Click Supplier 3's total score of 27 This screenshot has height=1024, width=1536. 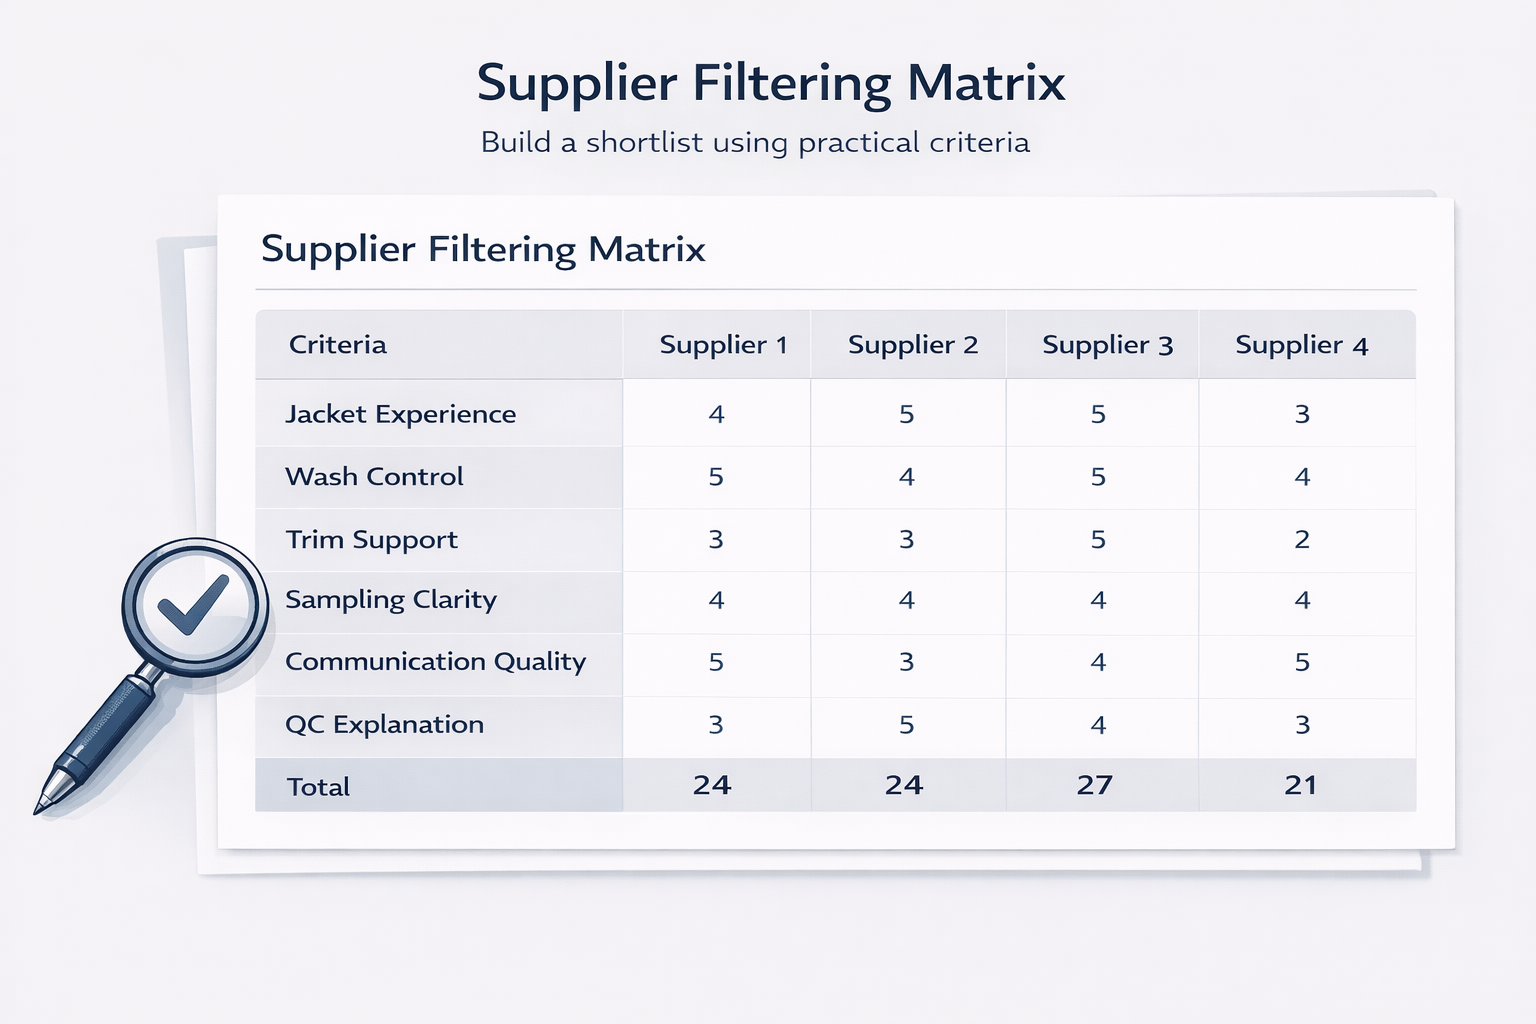1095,785
